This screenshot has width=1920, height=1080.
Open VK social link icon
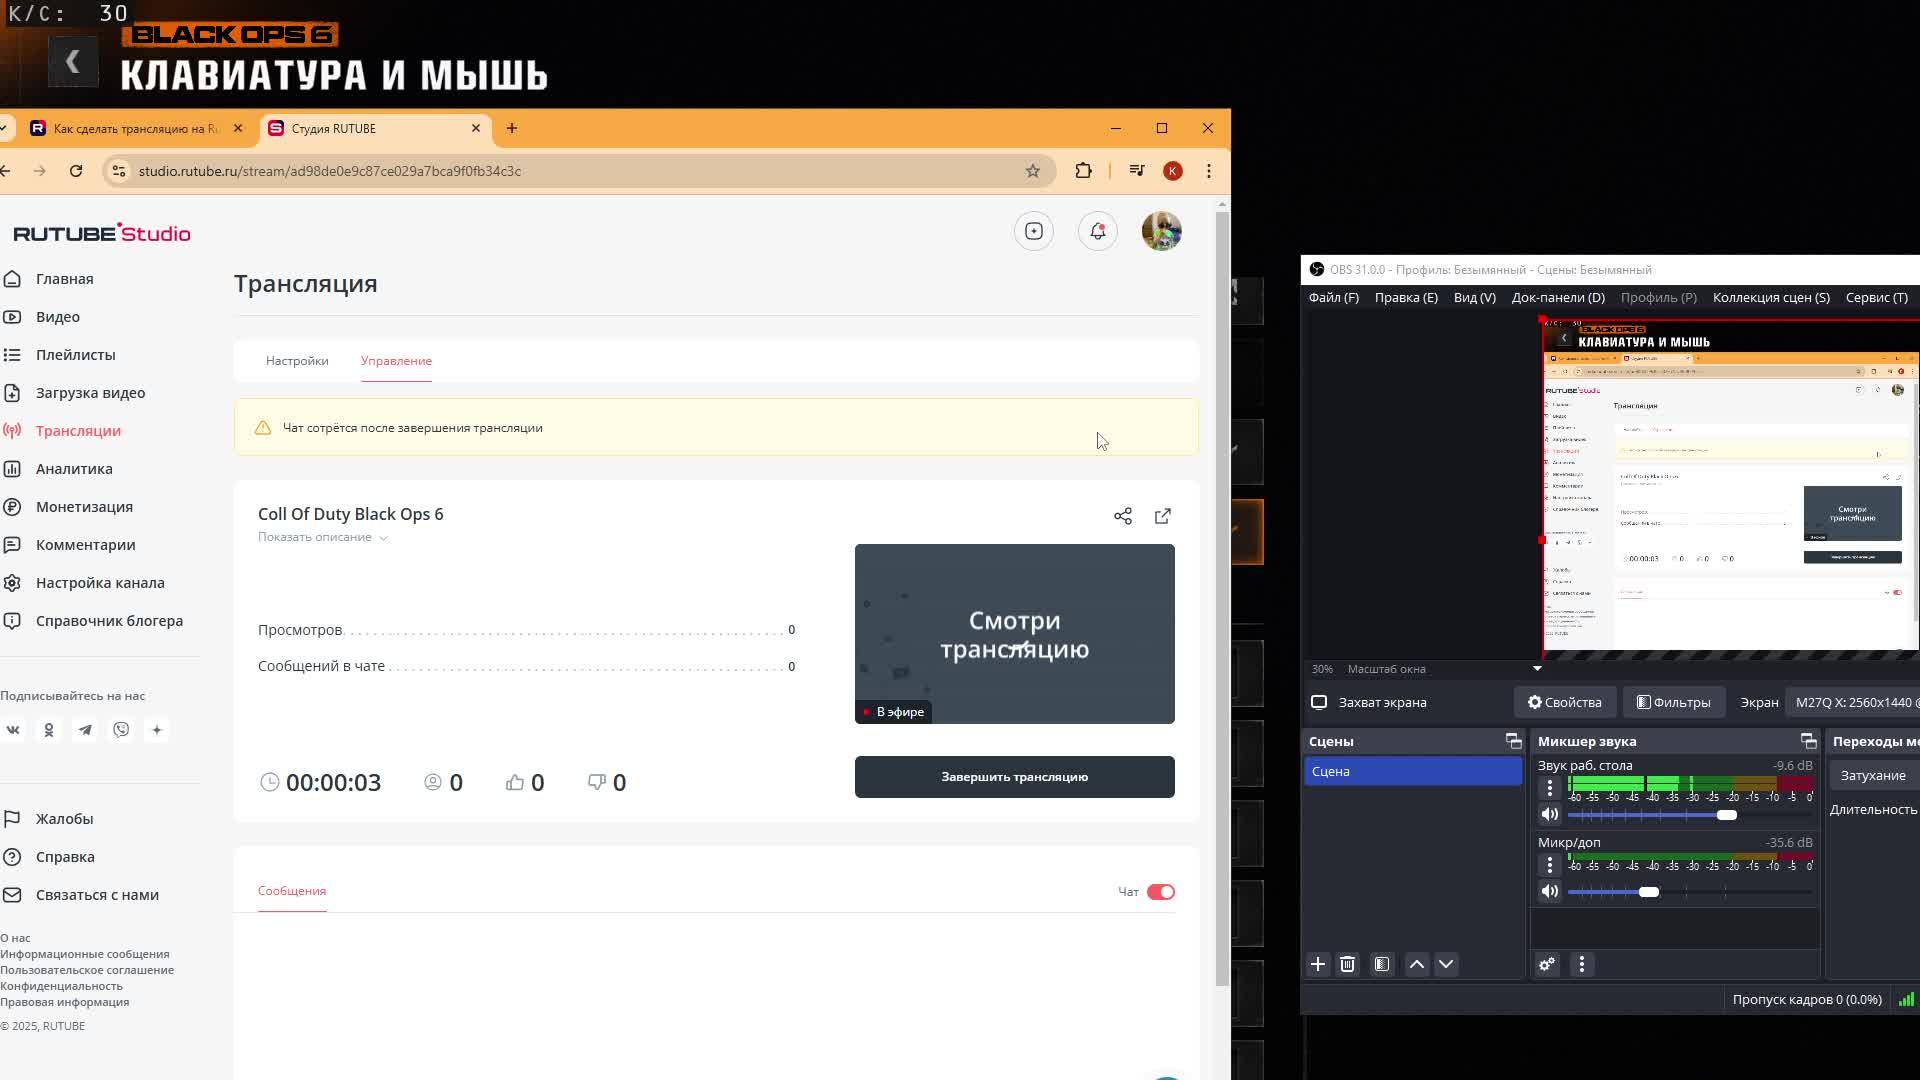[x=13, y=730]
